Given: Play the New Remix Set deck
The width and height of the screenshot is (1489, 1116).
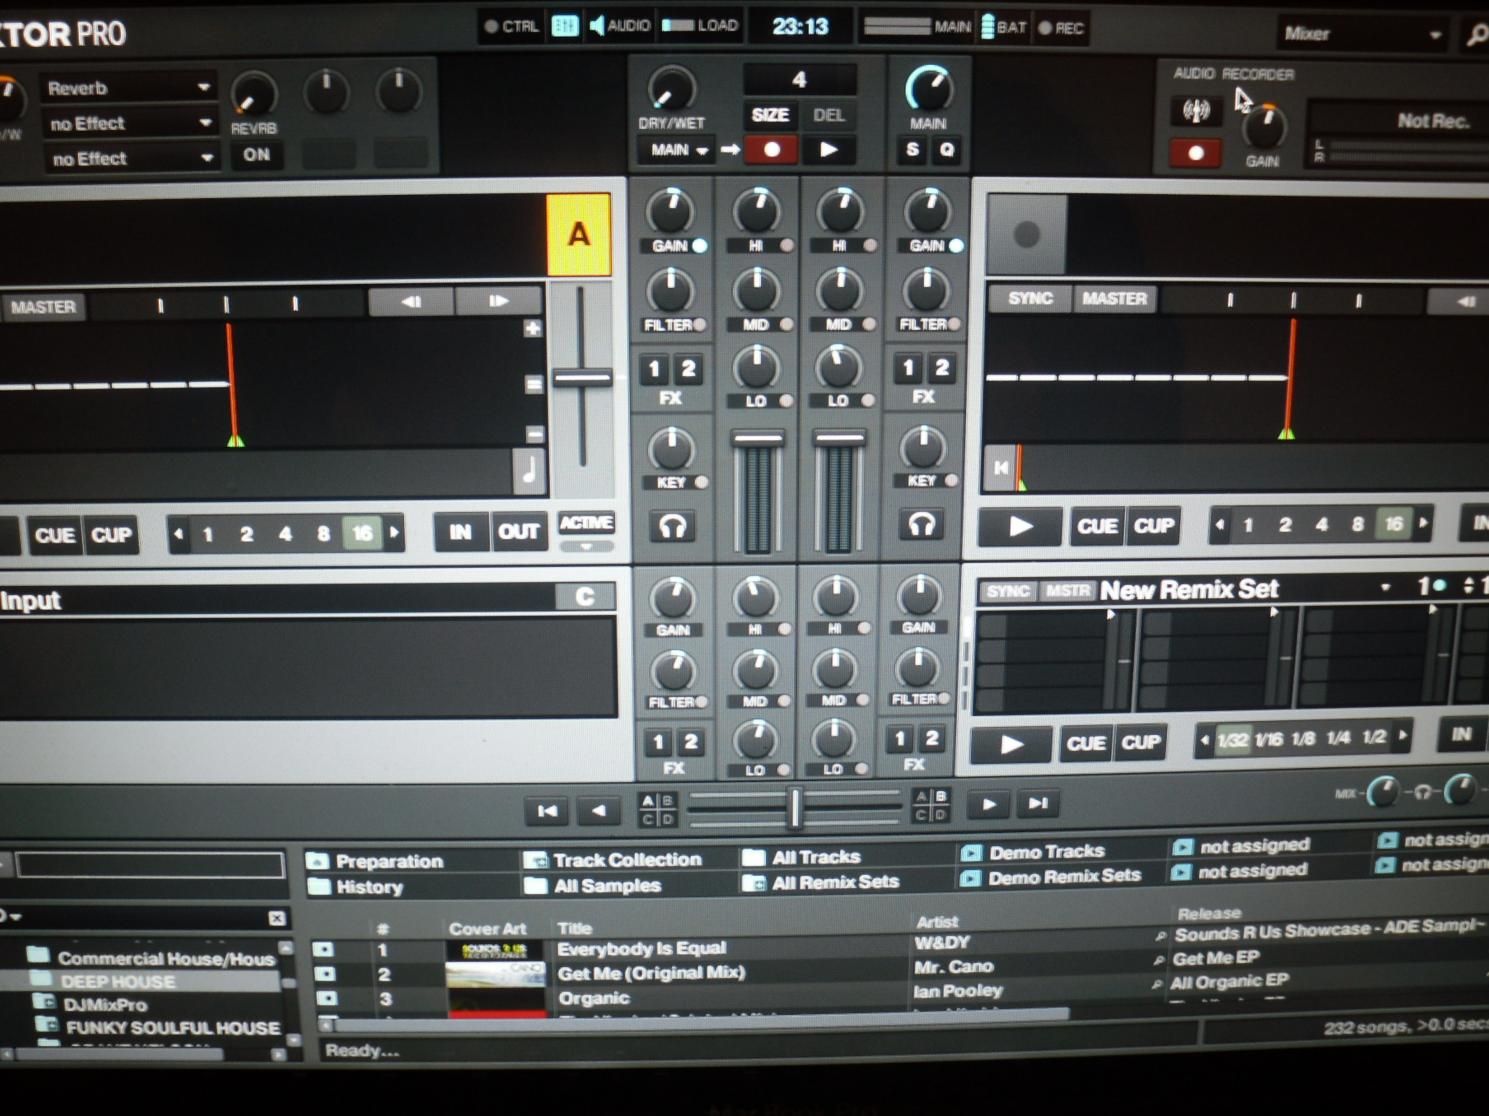Looking at the screenshot, I should pos(1011,744).
